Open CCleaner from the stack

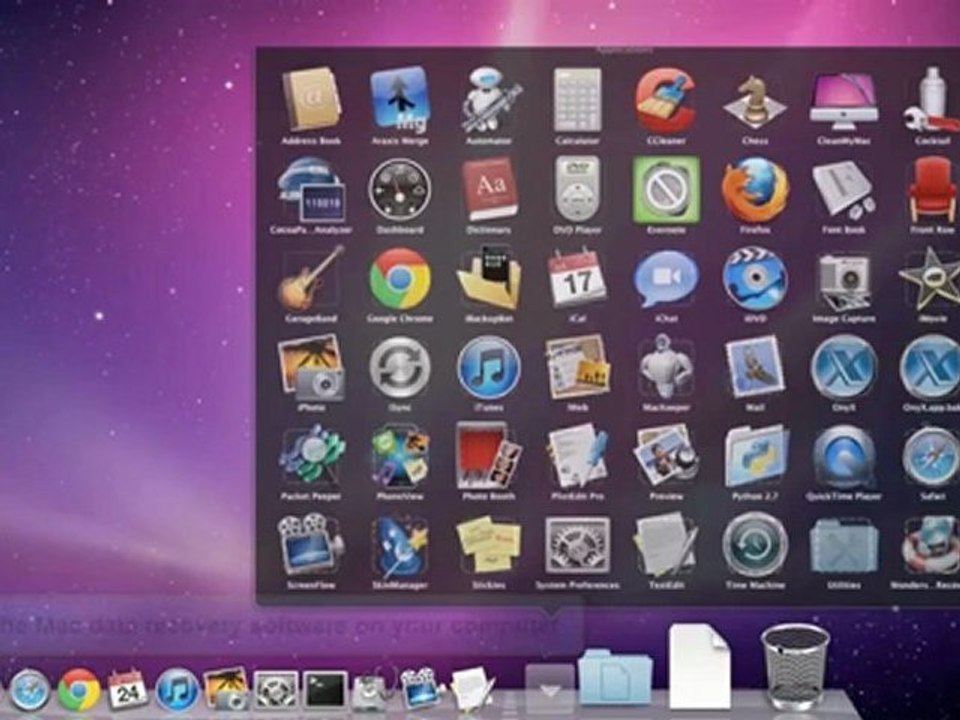point(666,100)
